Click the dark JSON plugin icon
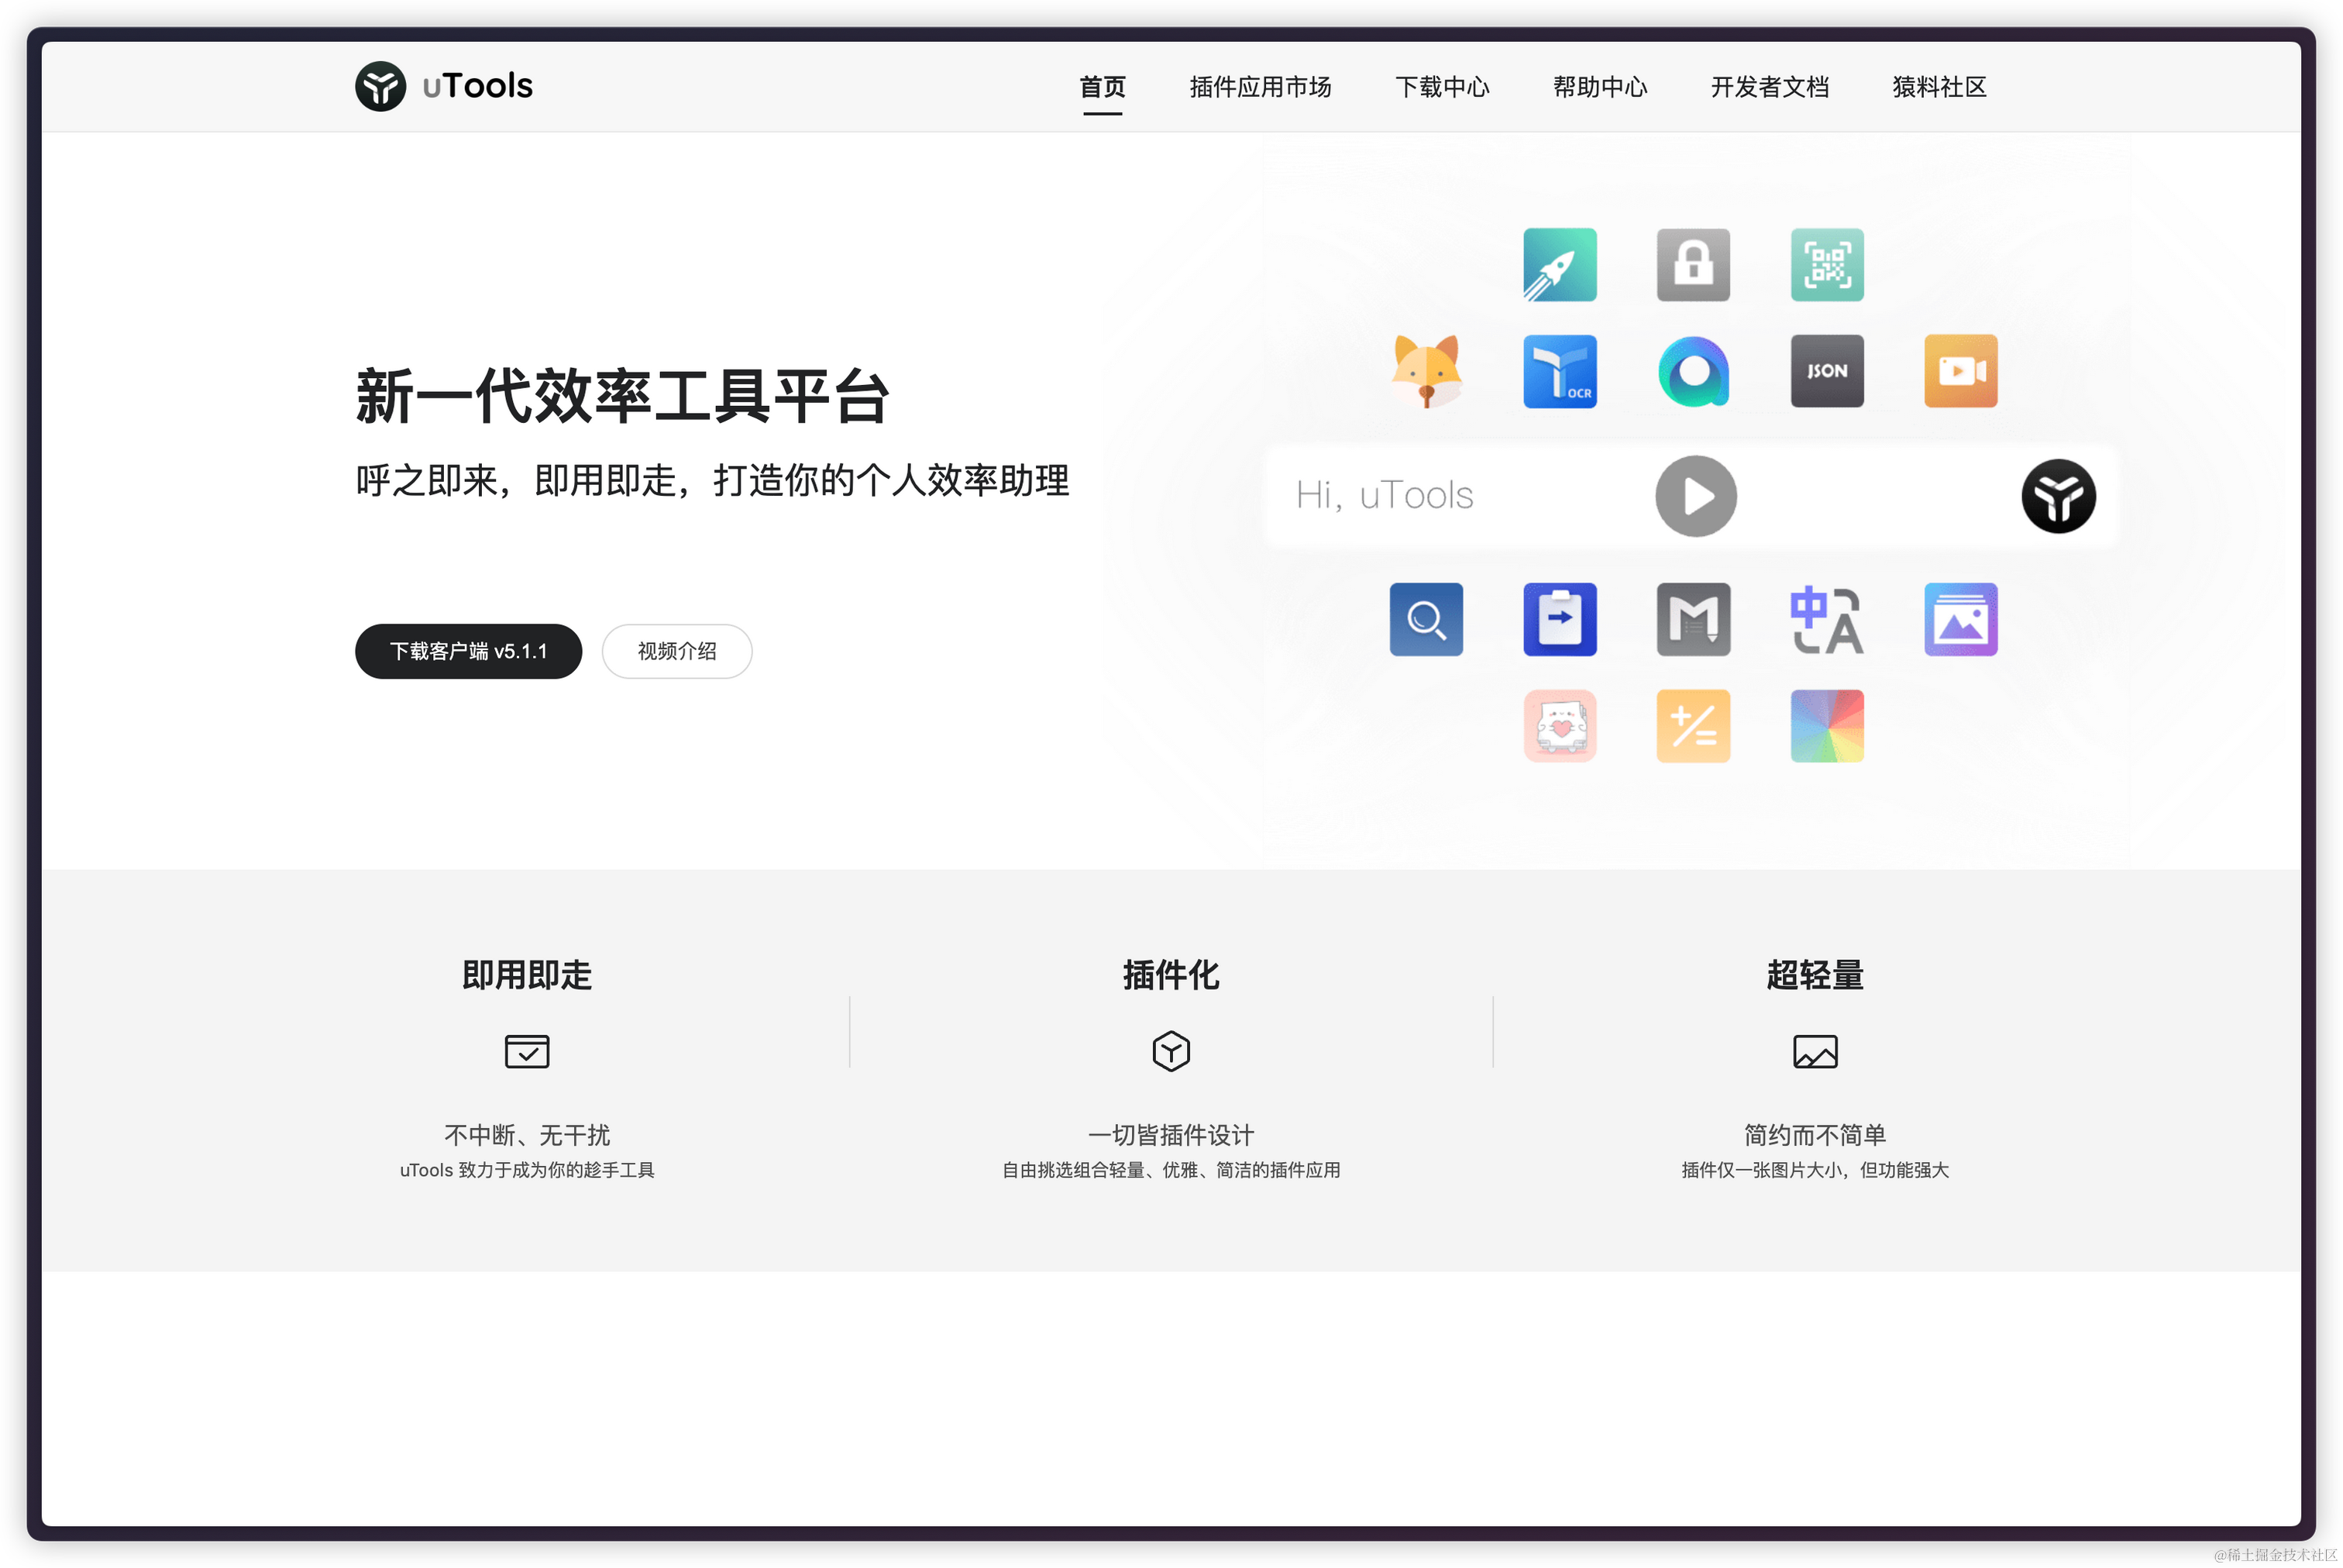The image size is (2343, 1568). click(x=1826, y=371)
